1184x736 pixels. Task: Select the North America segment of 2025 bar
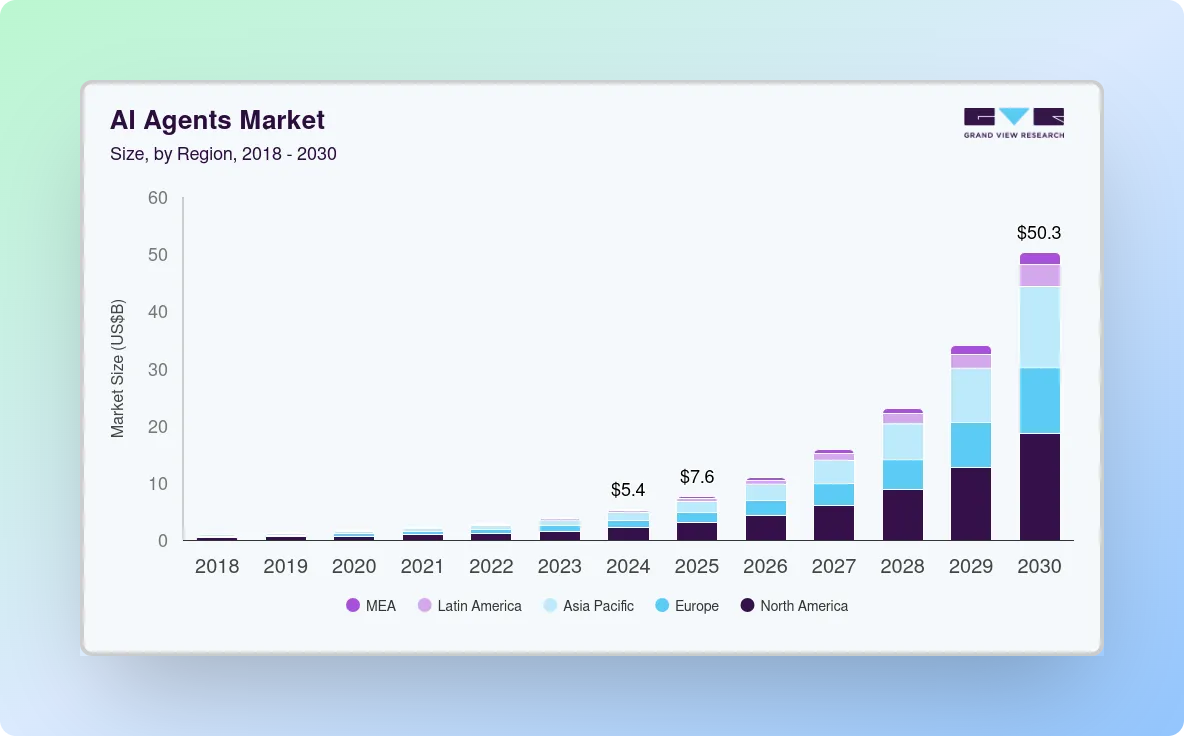coord(697,531)
